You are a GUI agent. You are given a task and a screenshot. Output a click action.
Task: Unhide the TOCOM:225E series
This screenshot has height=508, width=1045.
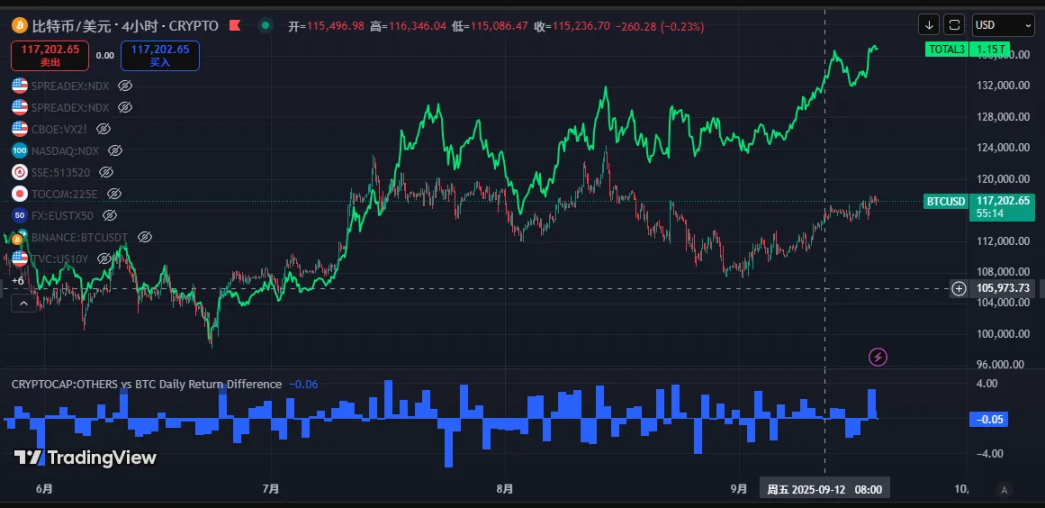tap(114, 193)
